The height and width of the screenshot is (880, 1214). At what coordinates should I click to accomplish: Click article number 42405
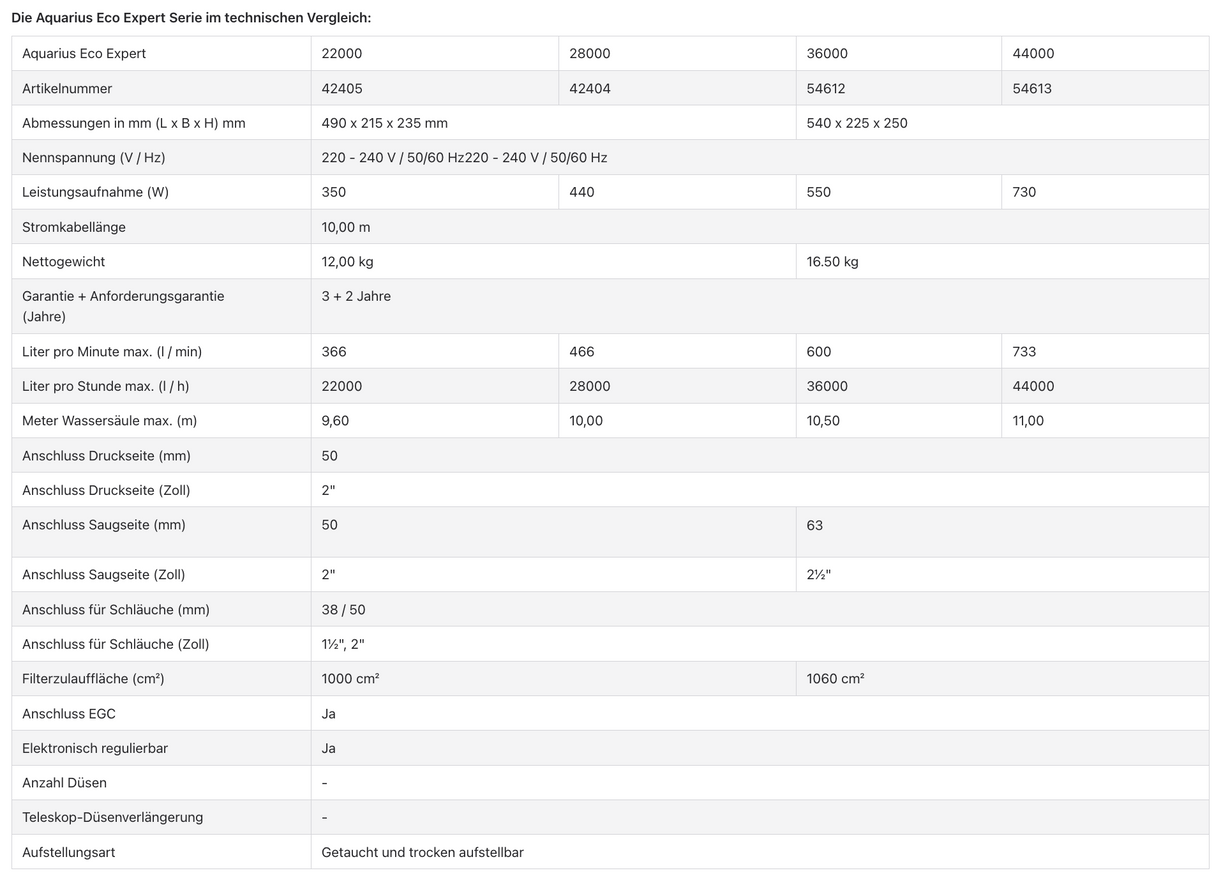(342, 88)
